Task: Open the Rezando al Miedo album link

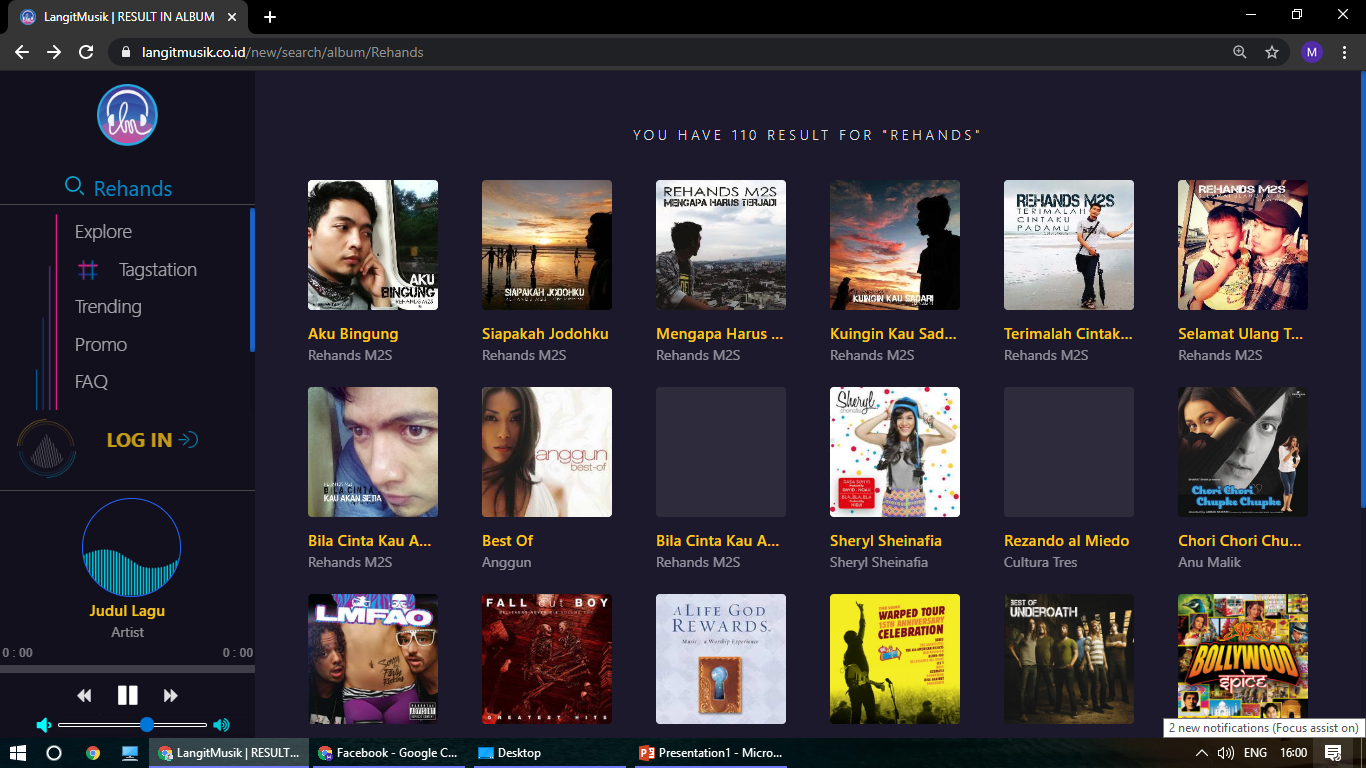Action: click(1067, 541)
